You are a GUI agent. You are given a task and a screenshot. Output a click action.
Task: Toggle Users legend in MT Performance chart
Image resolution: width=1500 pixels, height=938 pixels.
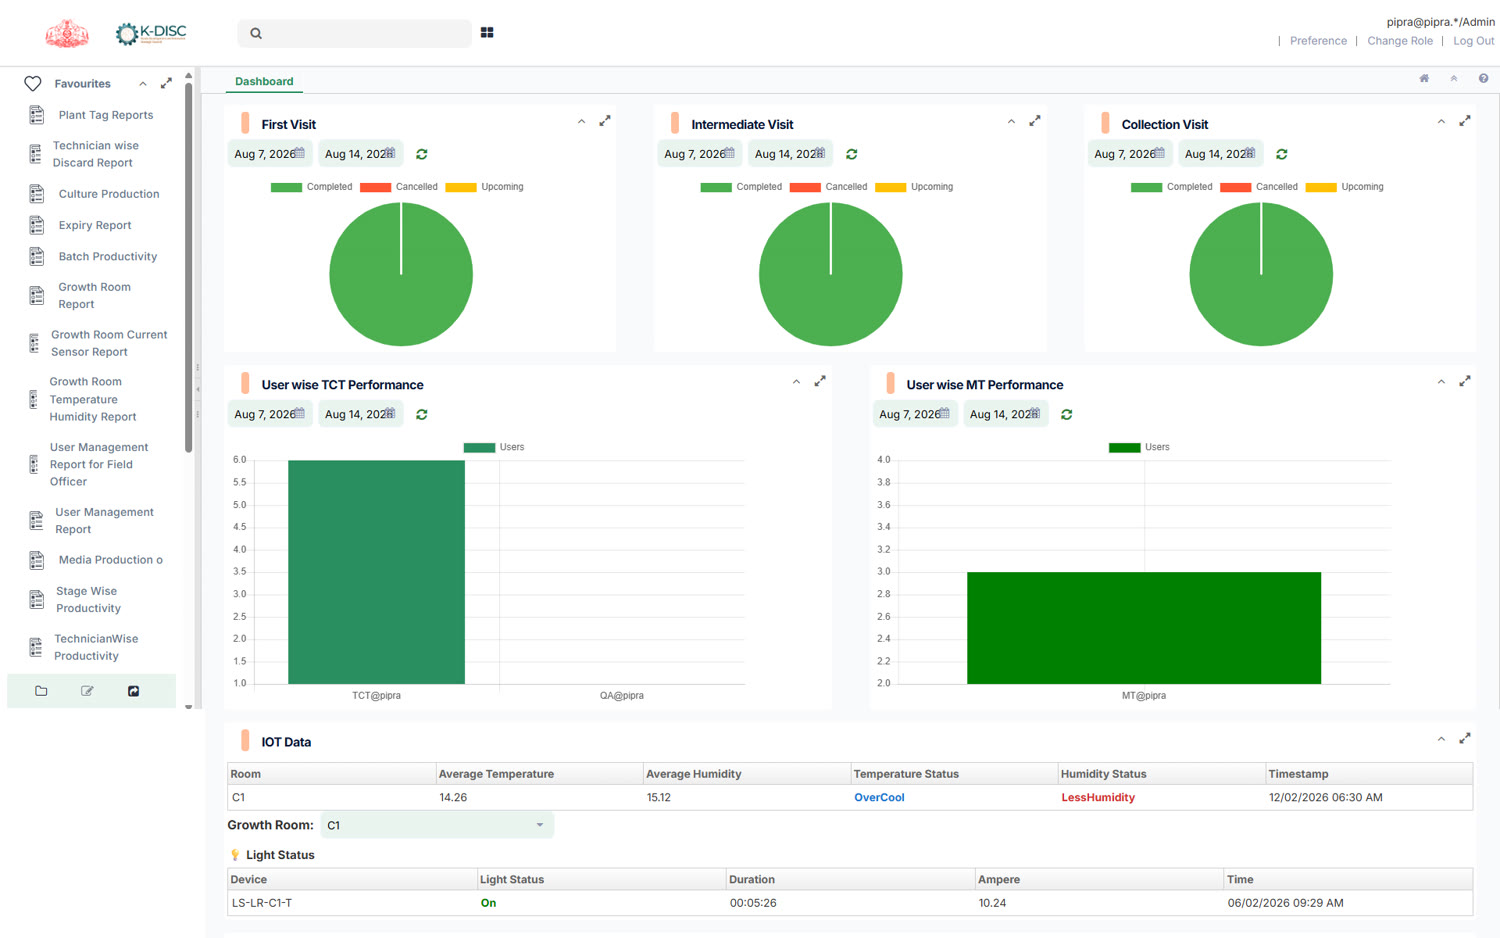[x=1139, y=447]
